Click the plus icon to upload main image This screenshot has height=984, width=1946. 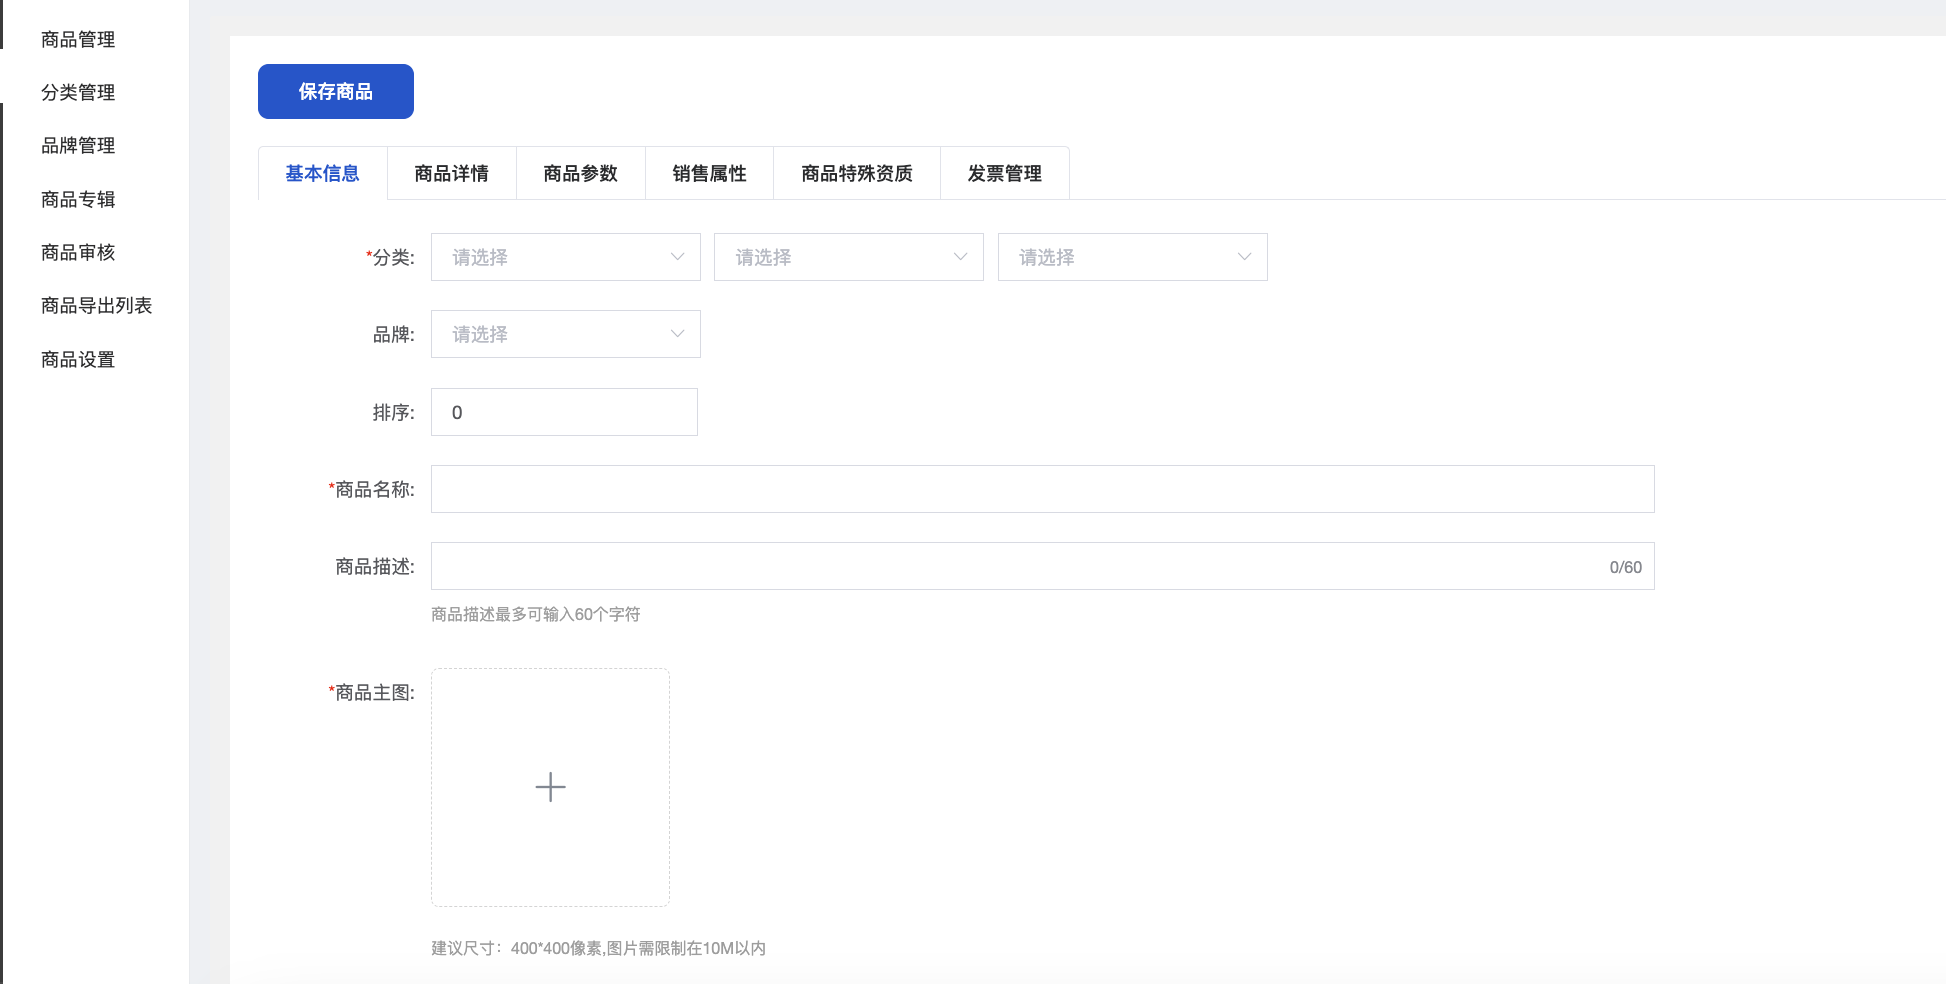tap(550, 787)
